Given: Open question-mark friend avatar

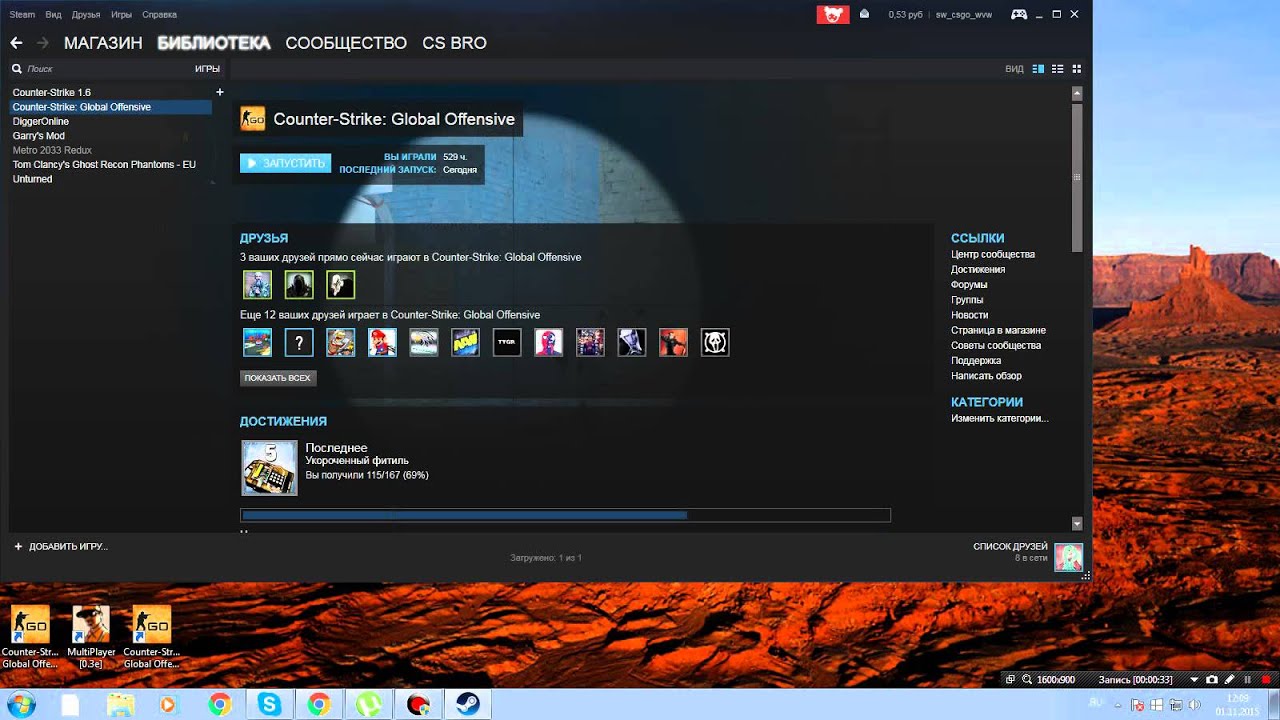Looking at the screenshot, I should tap(299, 343).
